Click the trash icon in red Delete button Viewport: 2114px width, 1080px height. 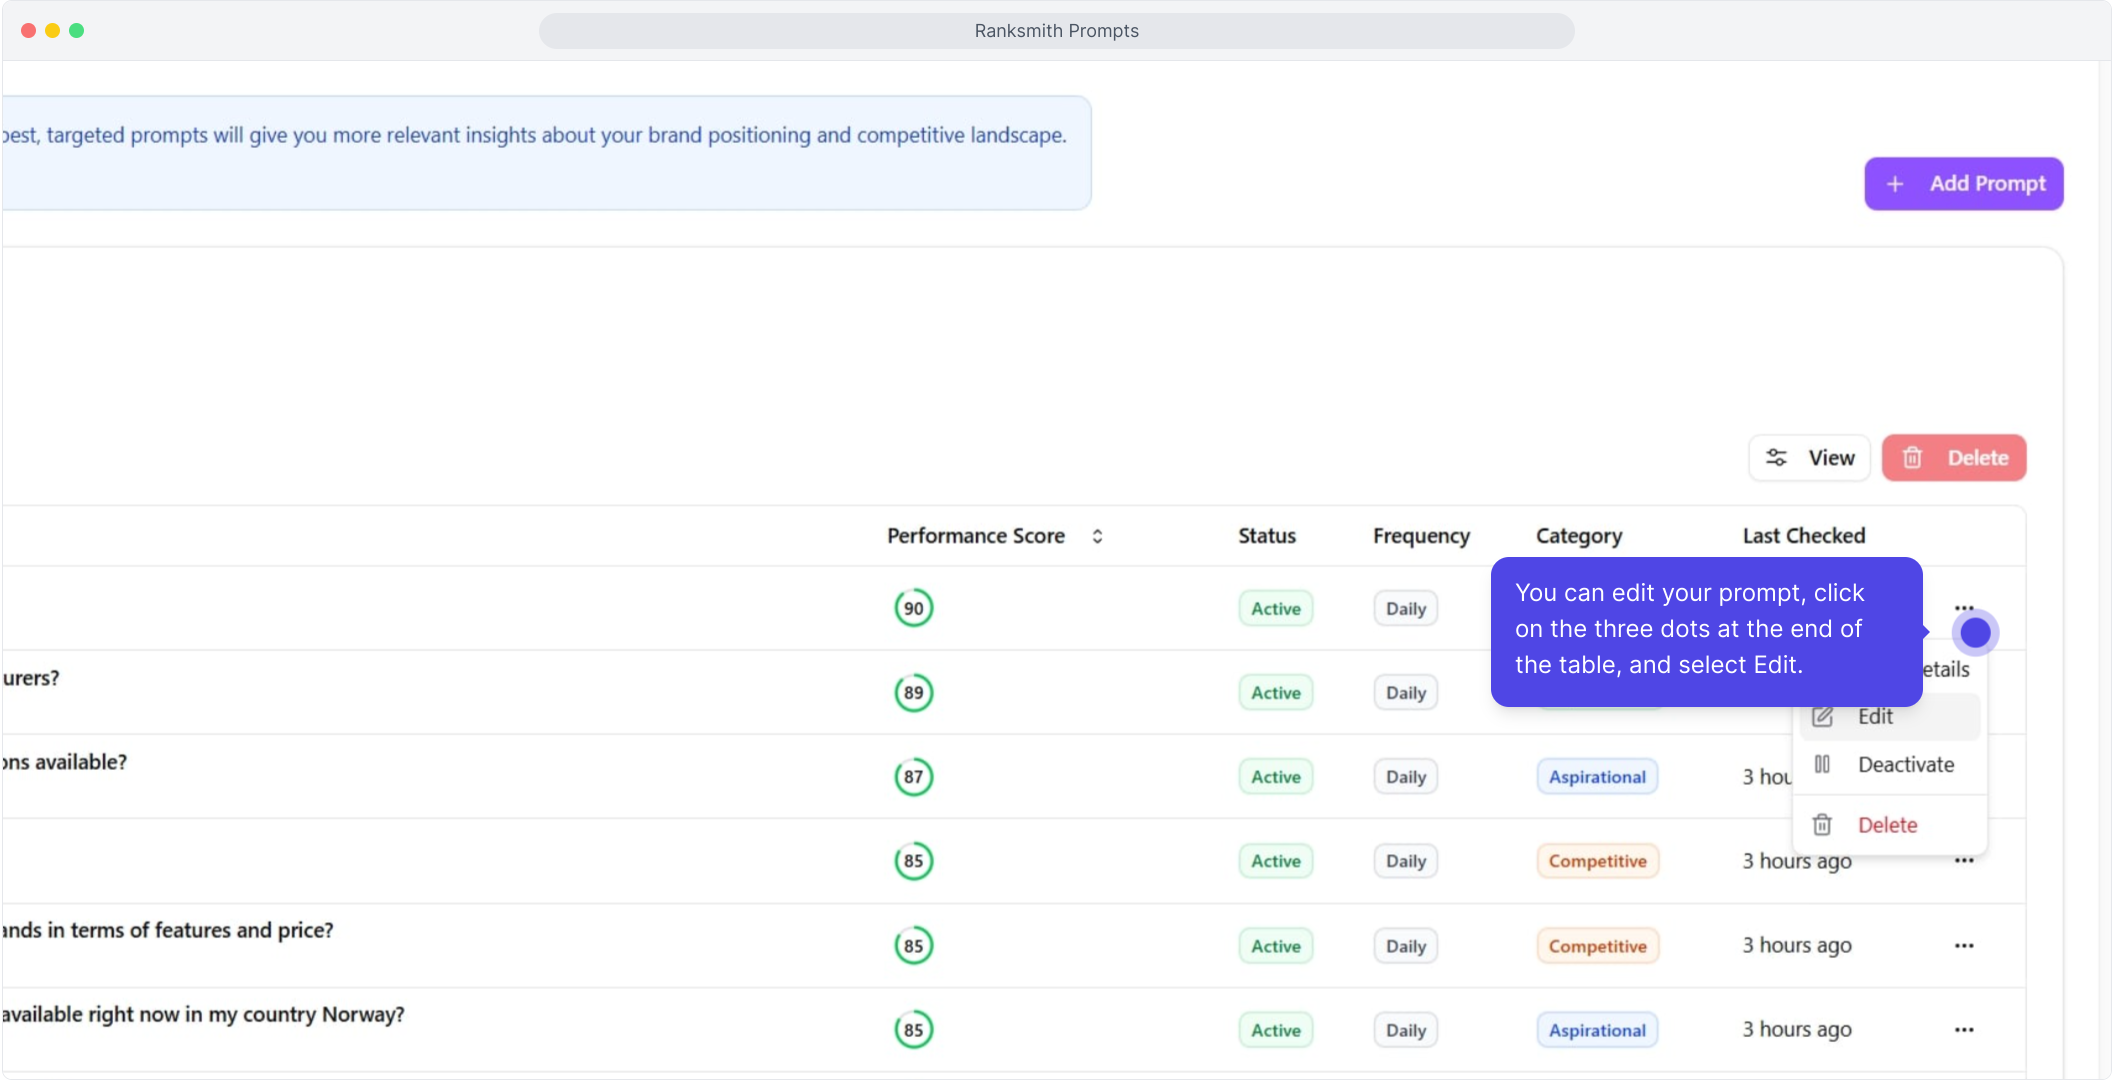(x=1912, y=458)
